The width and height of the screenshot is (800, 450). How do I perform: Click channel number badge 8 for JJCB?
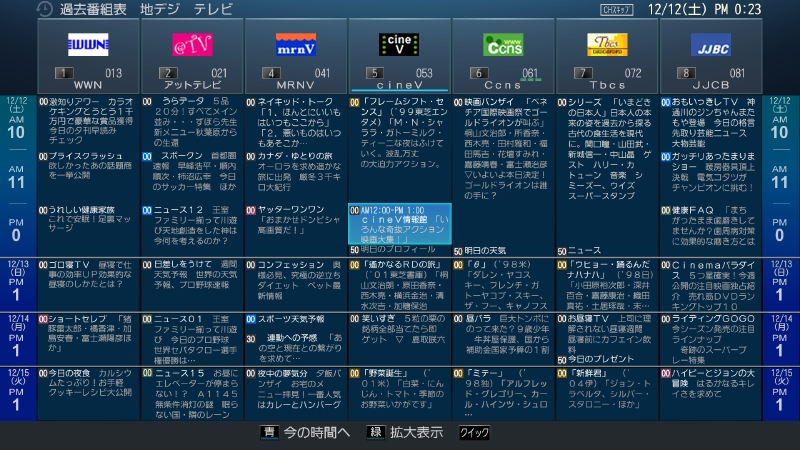(687, 73)
